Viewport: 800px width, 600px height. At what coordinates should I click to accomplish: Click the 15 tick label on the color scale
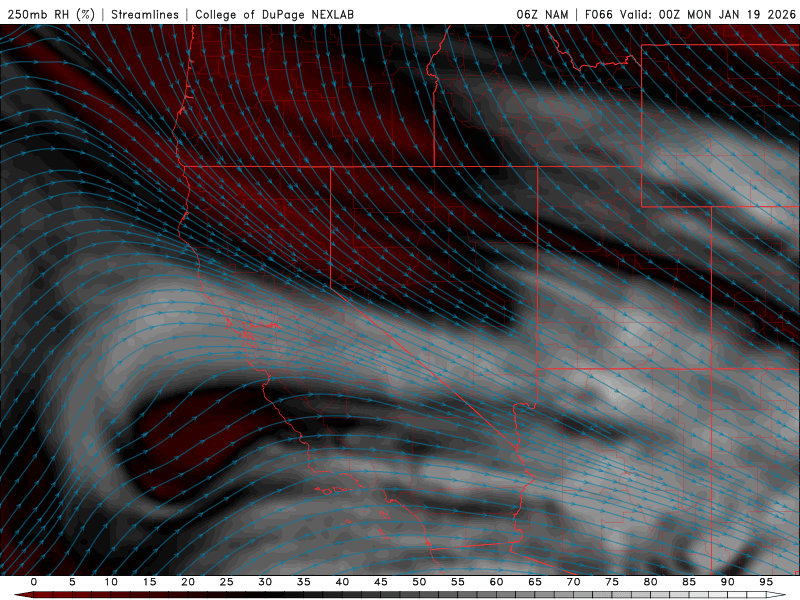pos(149,582)
